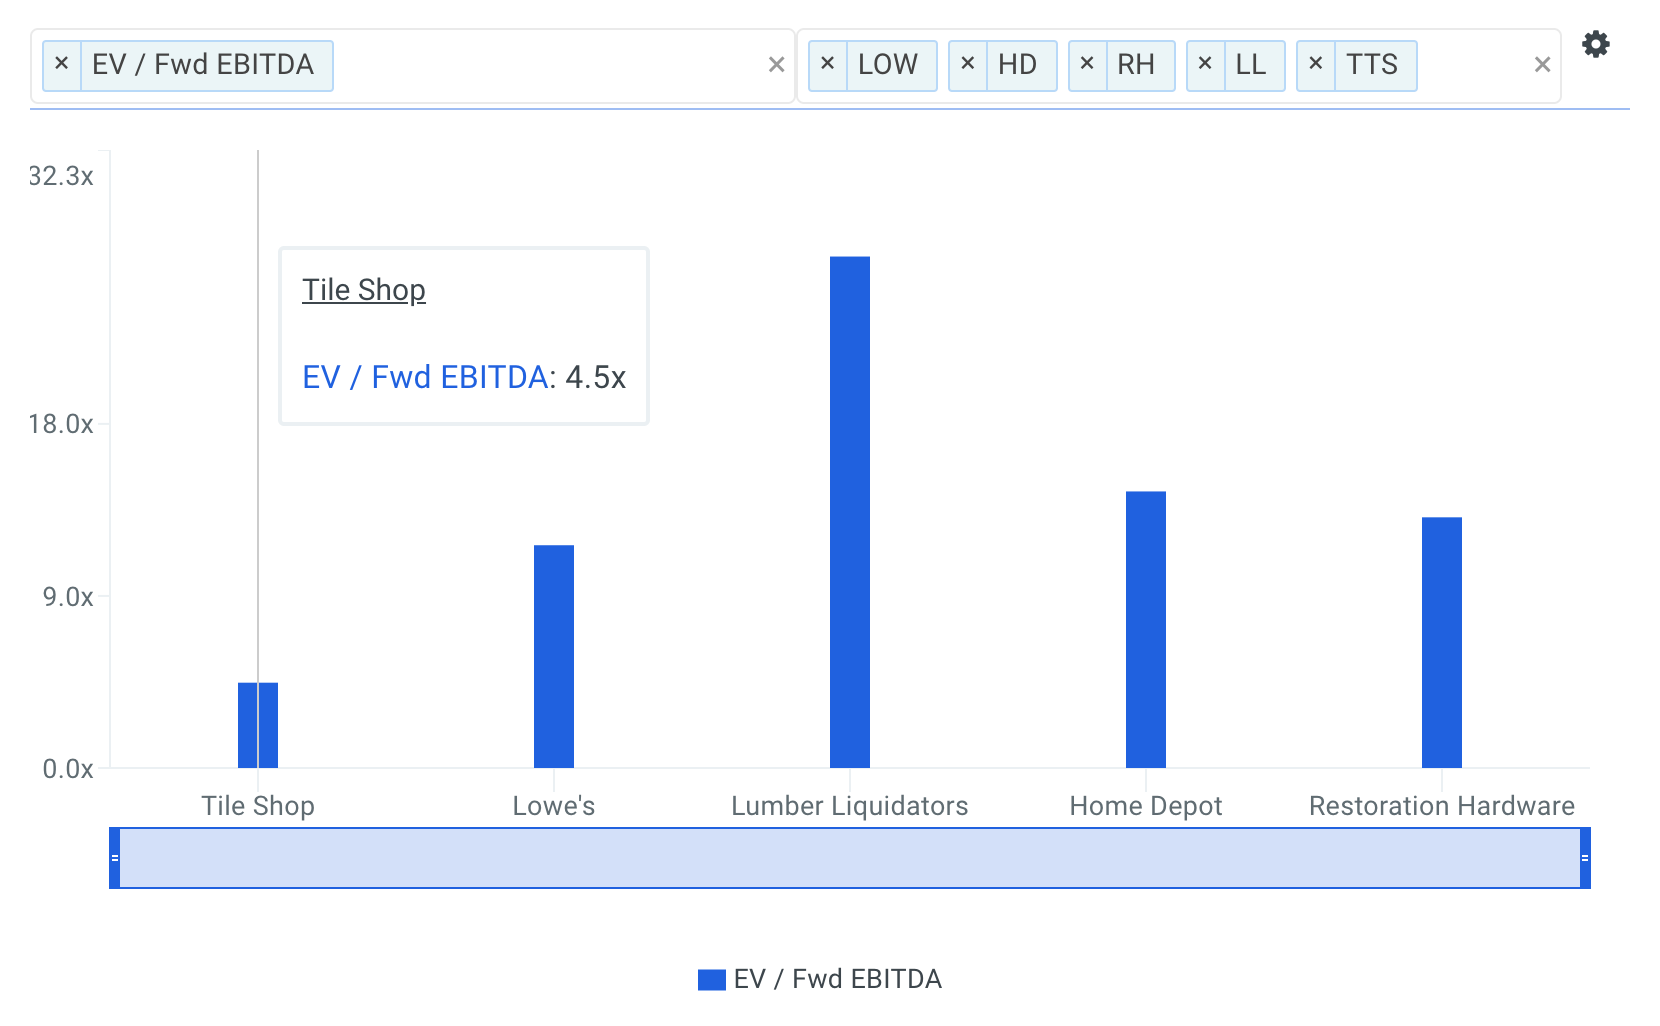Click the left range navigator handle
Image resolution: width=1660 pixels, height=1026 pixels.
[115, 858]
